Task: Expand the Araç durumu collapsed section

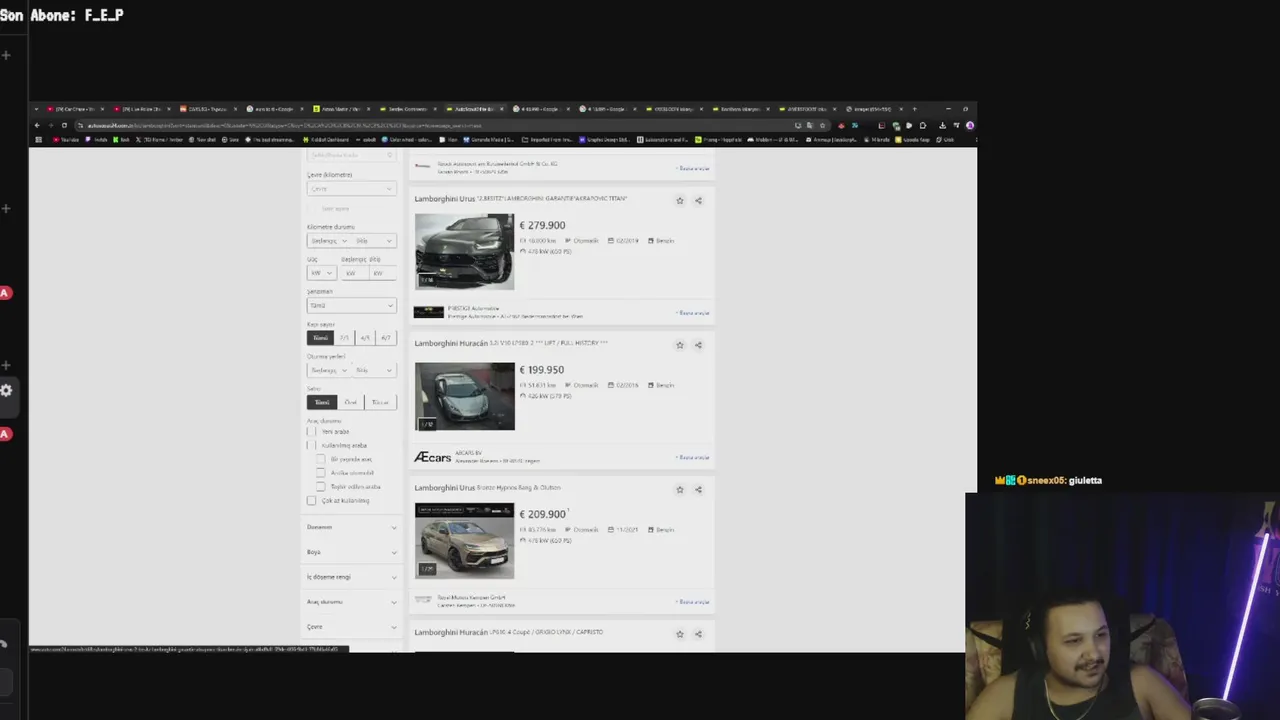Action: click(x=351, y=602)
